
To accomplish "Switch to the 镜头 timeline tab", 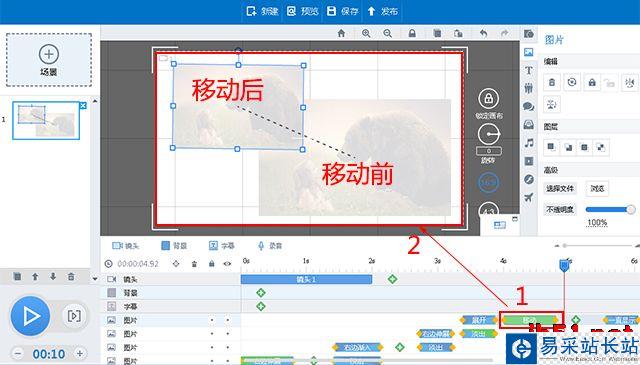I will (126, 245).
